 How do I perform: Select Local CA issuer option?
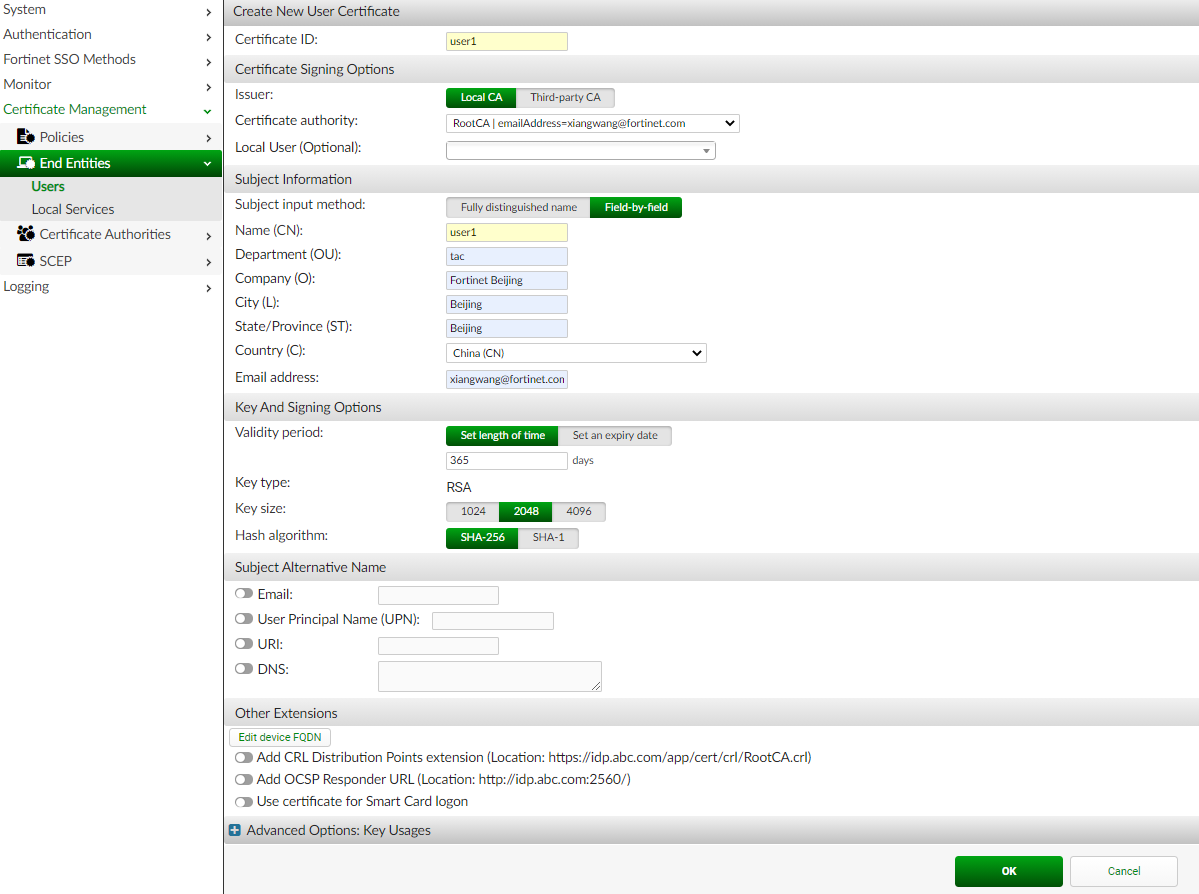click(x=481, y=97)
